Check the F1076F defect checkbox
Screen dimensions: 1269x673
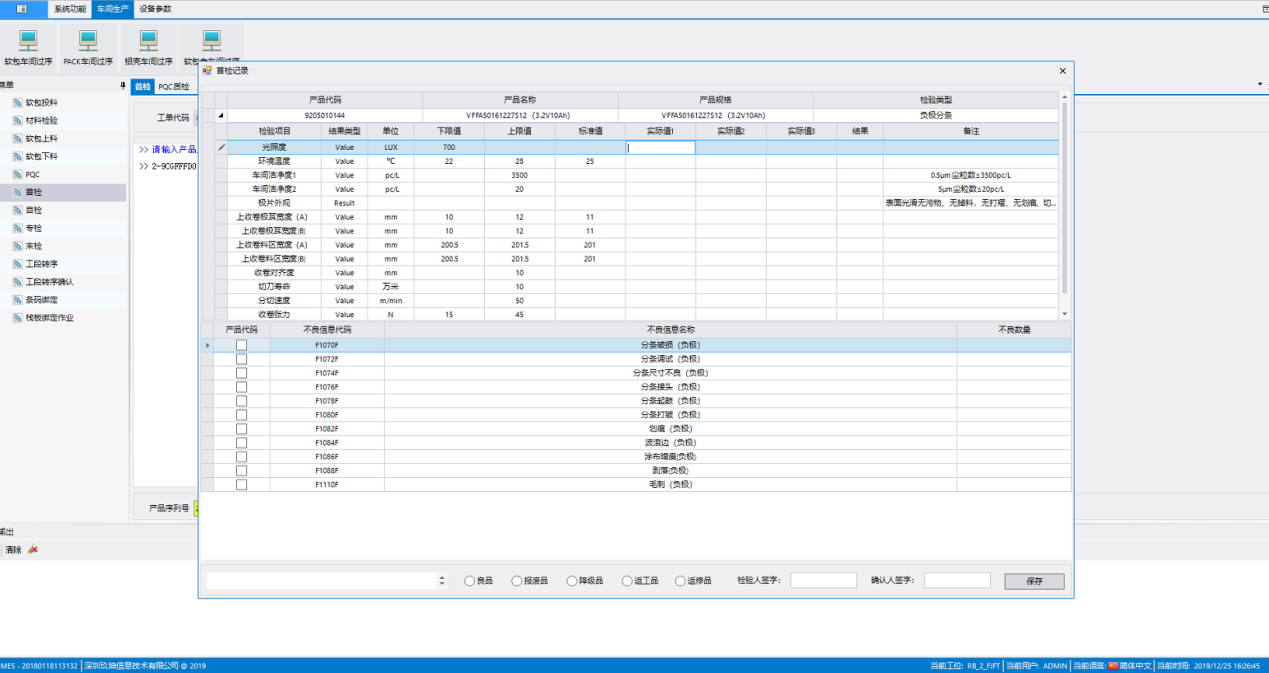point(241,387)
